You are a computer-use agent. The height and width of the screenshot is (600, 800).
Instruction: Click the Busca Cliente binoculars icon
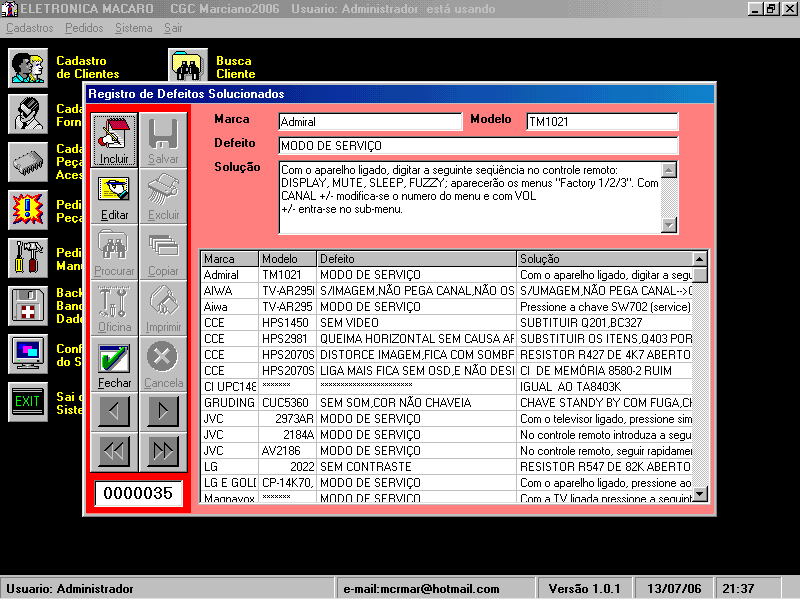pyautogui.click(x=188, y=66)
